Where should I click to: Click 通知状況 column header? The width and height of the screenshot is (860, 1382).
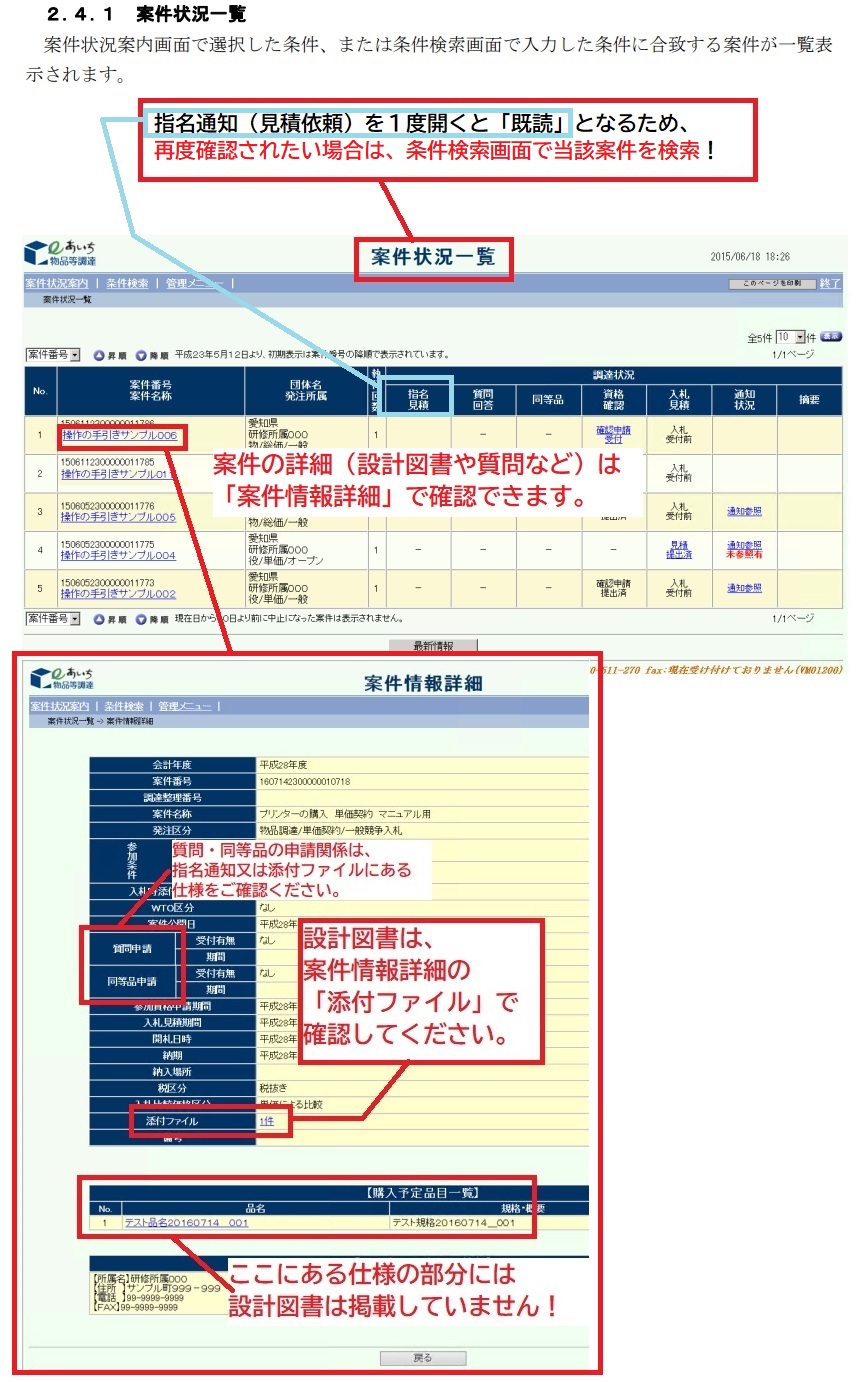click(744, 400)
